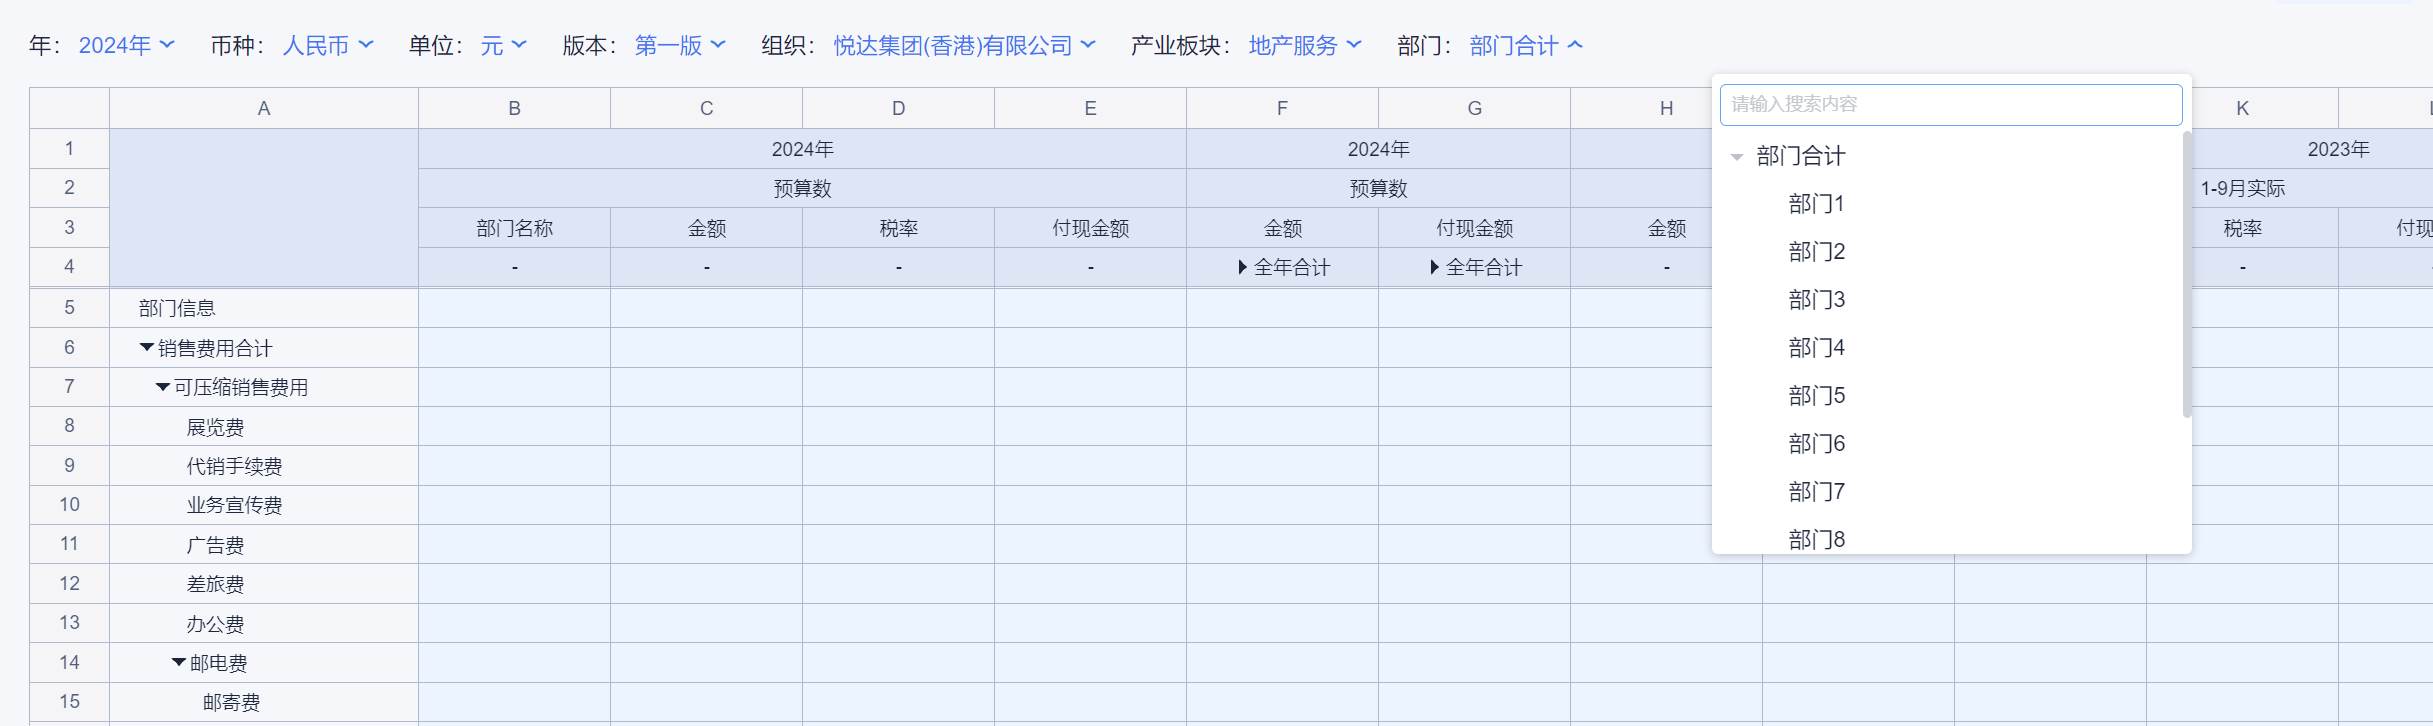Collapse the 可压缩销售费用 row triangle

click(x=163, y=387)
